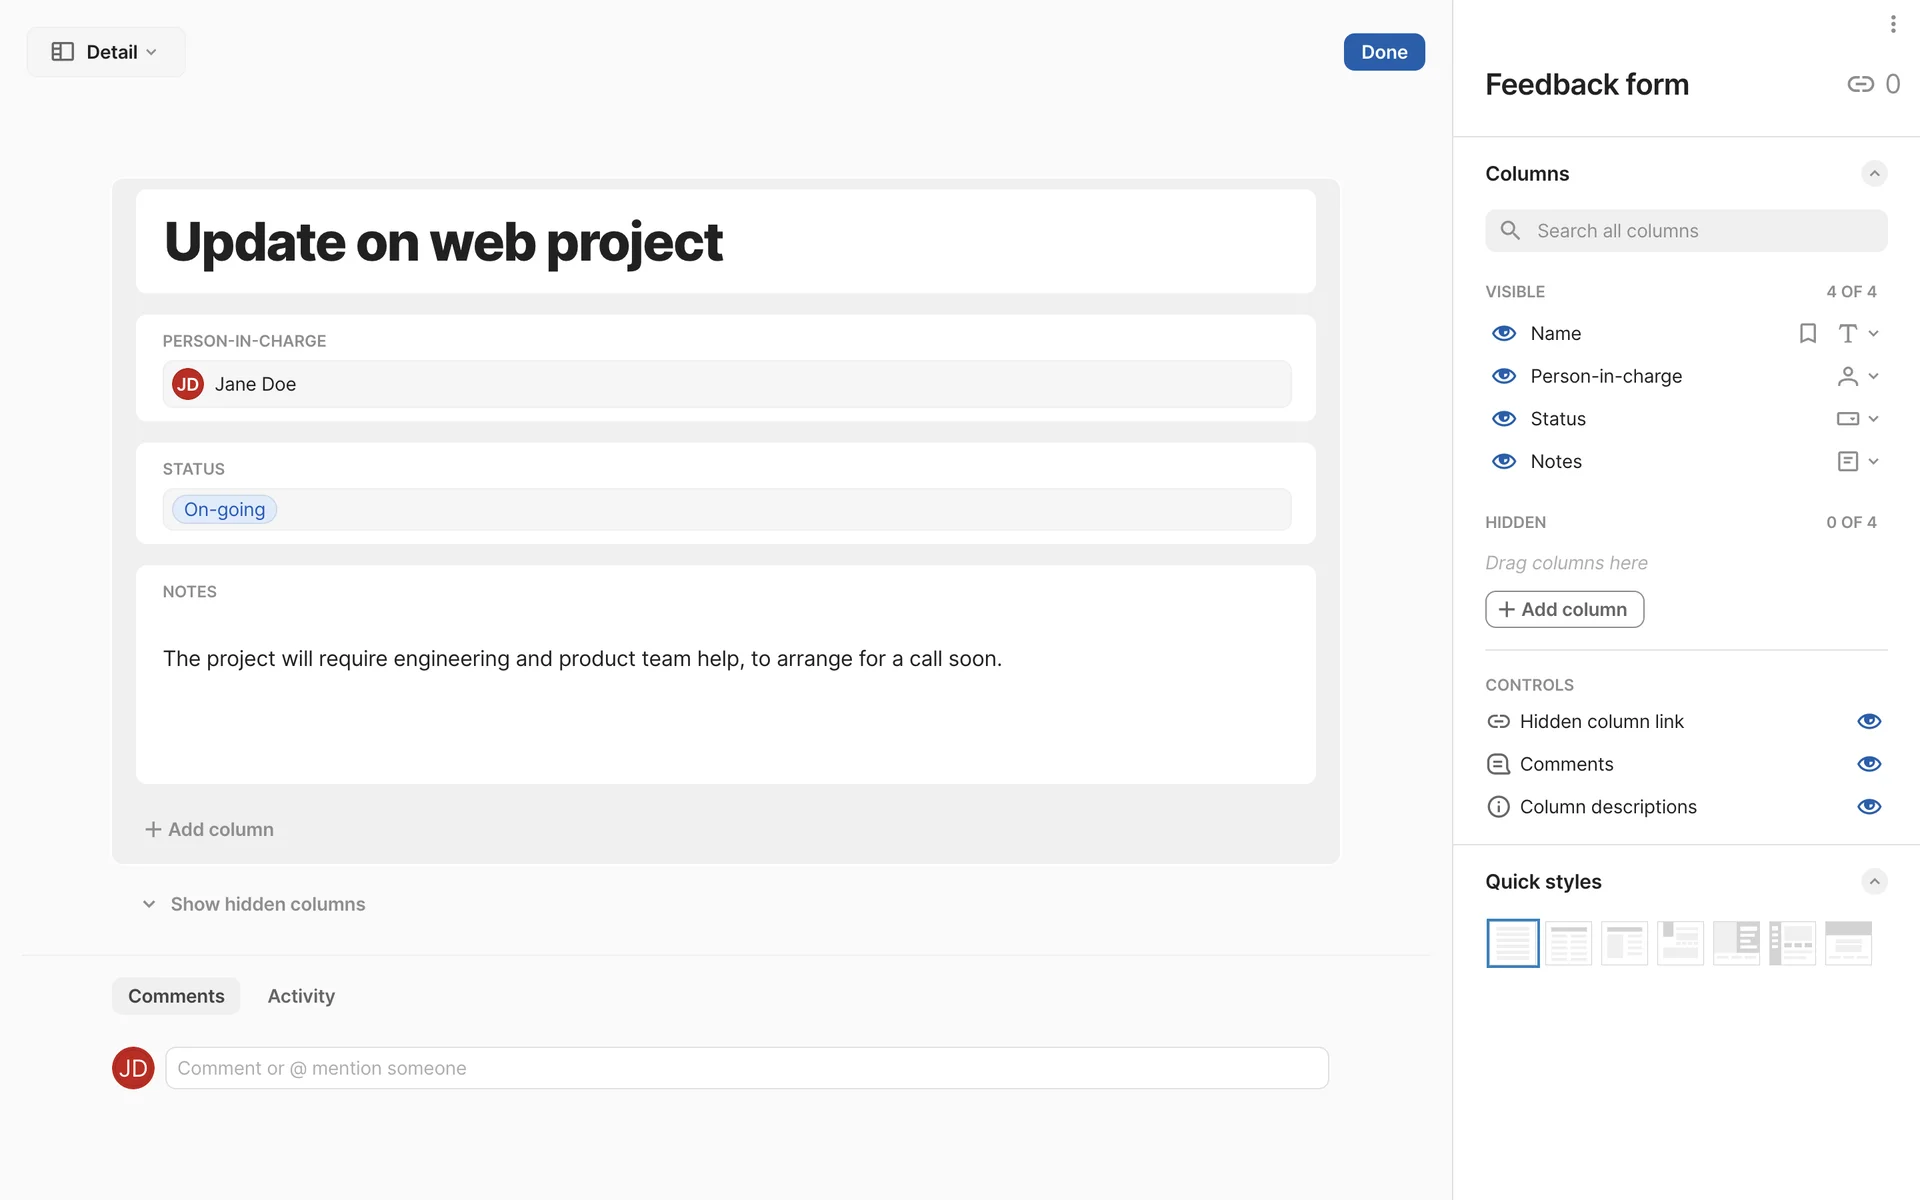The width and height of the screenshot is (1920, 1200).
Task: Click Add column button in sidebar
Action: (x=1564, y=609)
